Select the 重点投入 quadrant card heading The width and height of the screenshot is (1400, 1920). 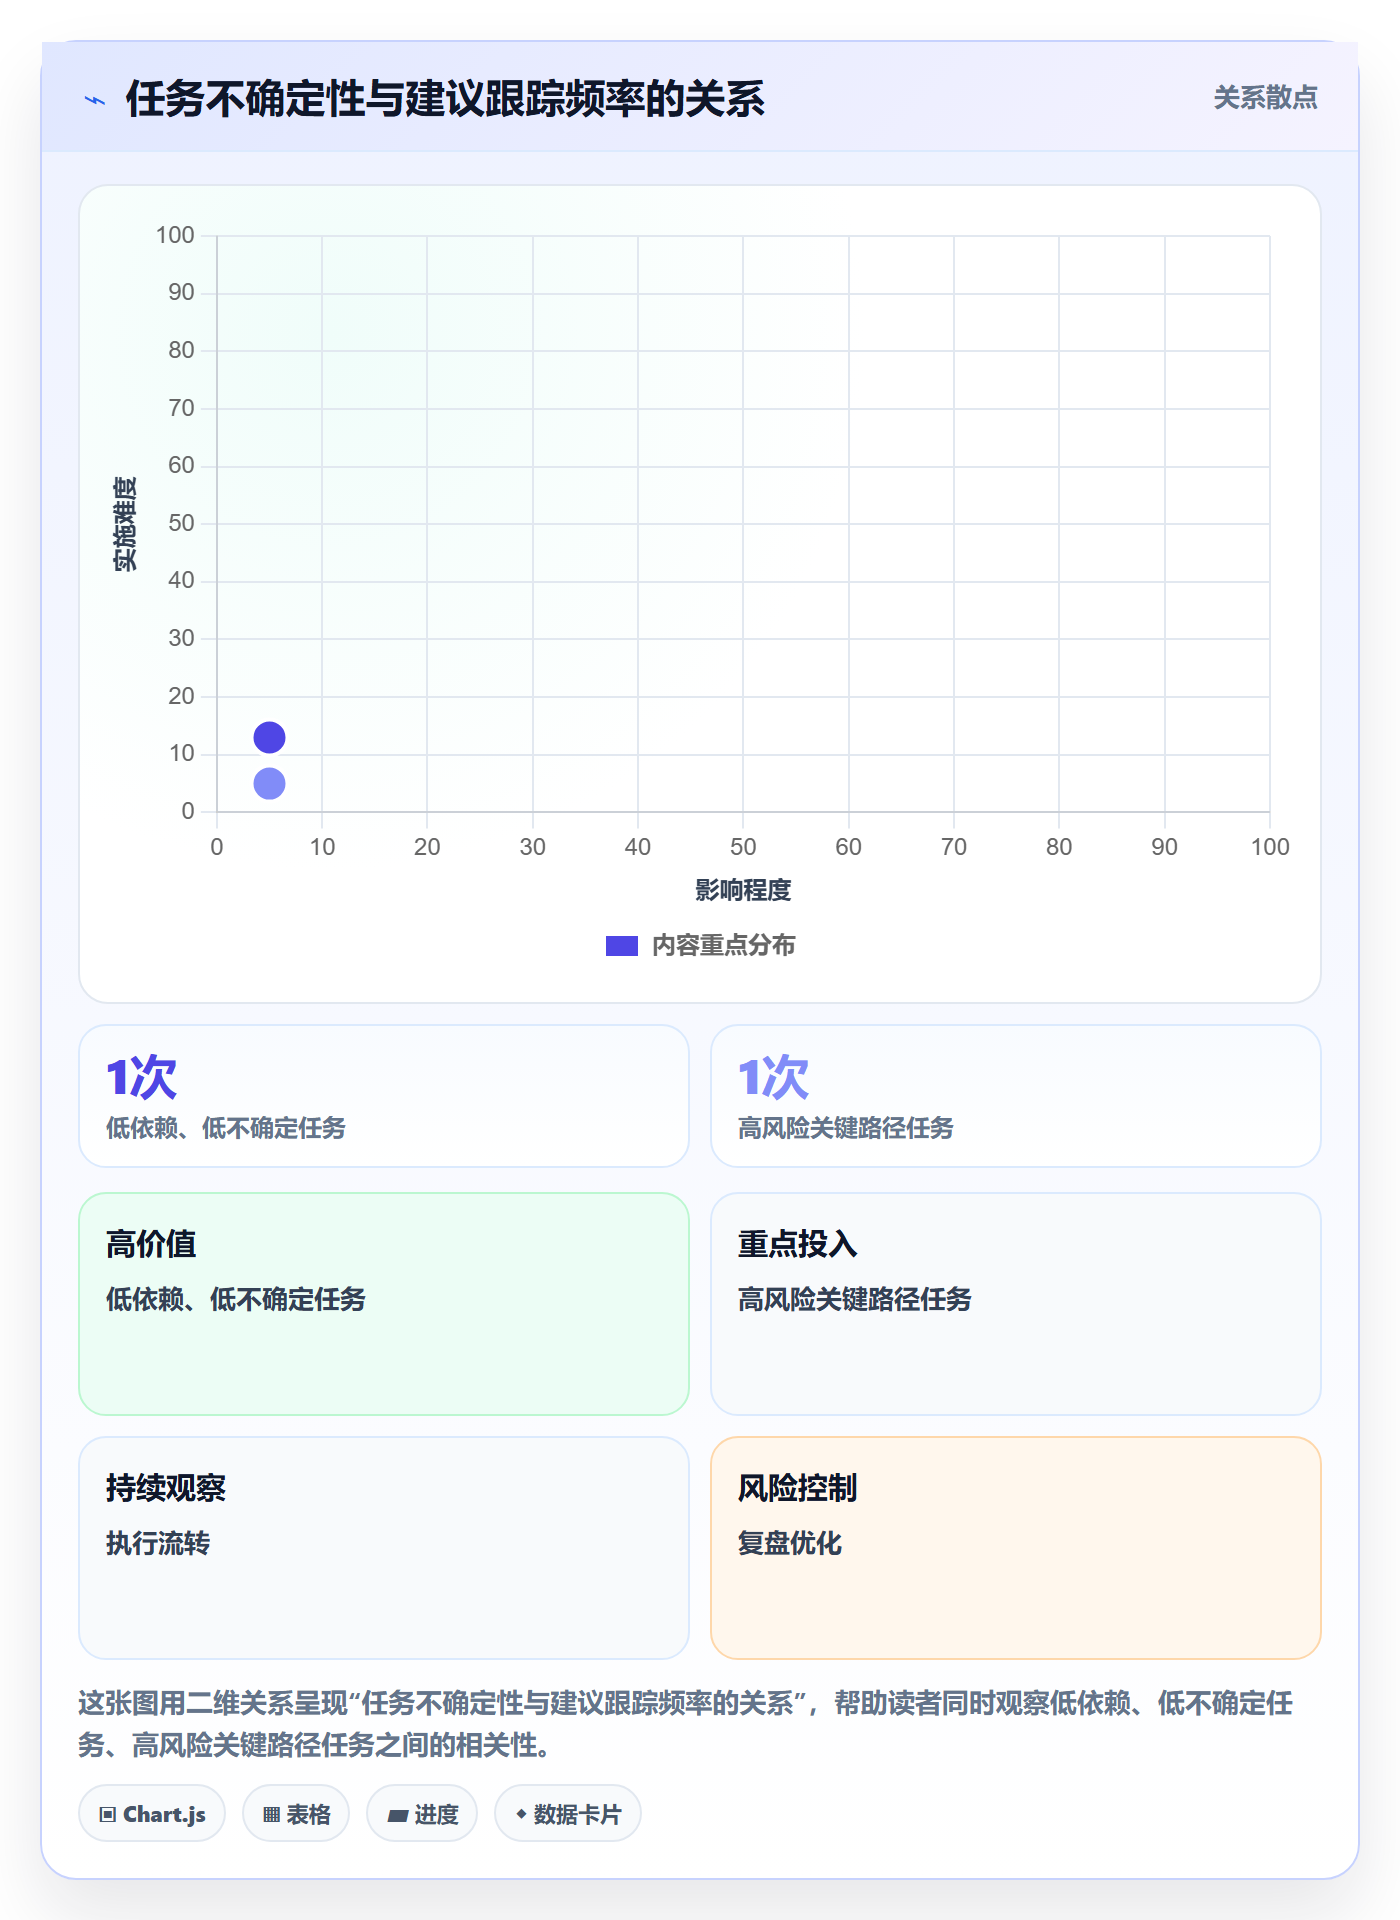click(797, 1244)
